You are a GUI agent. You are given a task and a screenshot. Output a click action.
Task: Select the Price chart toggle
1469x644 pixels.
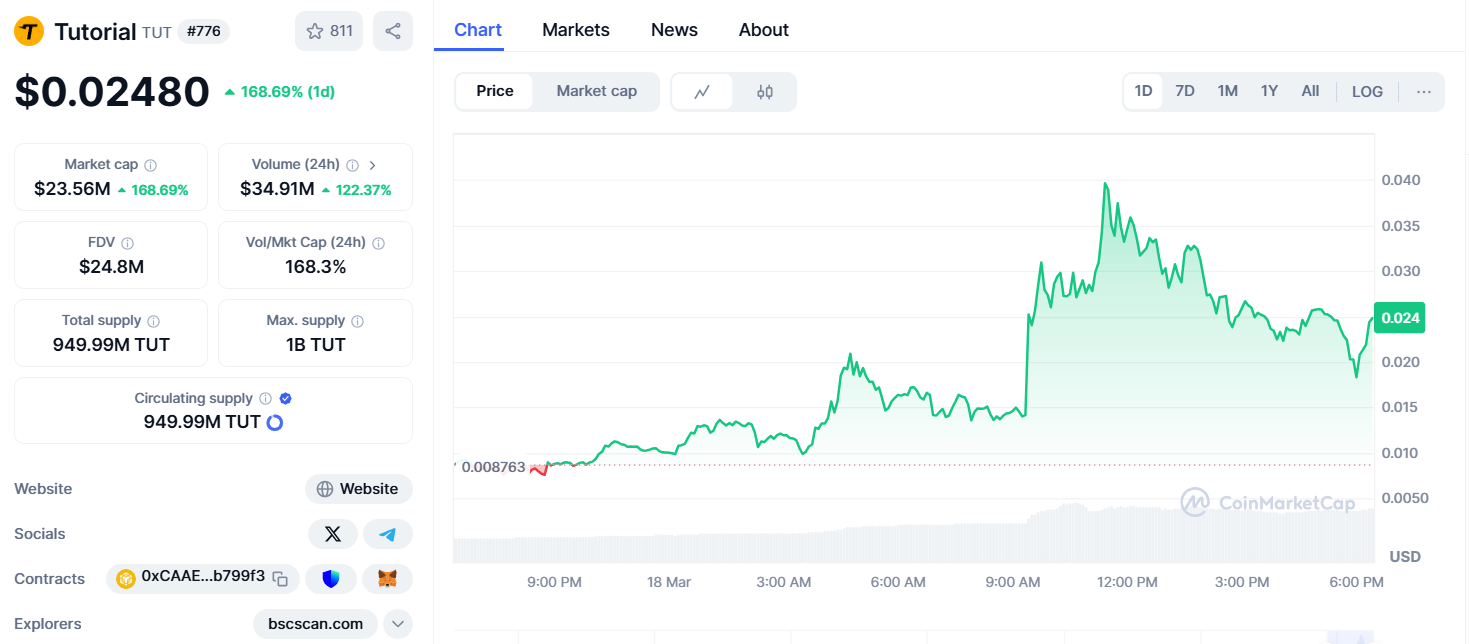pyautogui.click(x=495, y=91)
